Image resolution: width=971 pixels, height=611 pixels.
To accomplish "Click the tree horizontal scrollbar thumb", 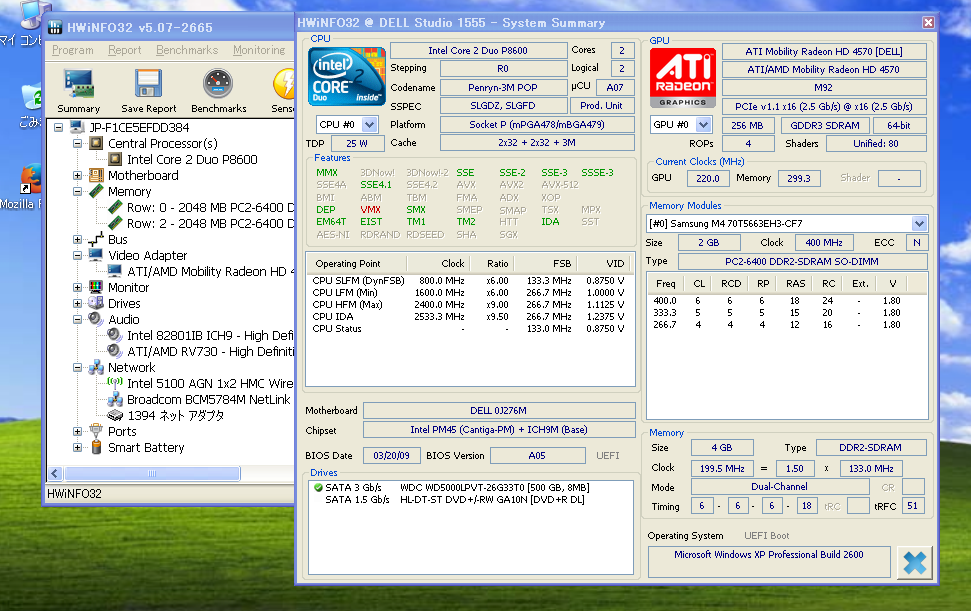I will coord(152,474).
